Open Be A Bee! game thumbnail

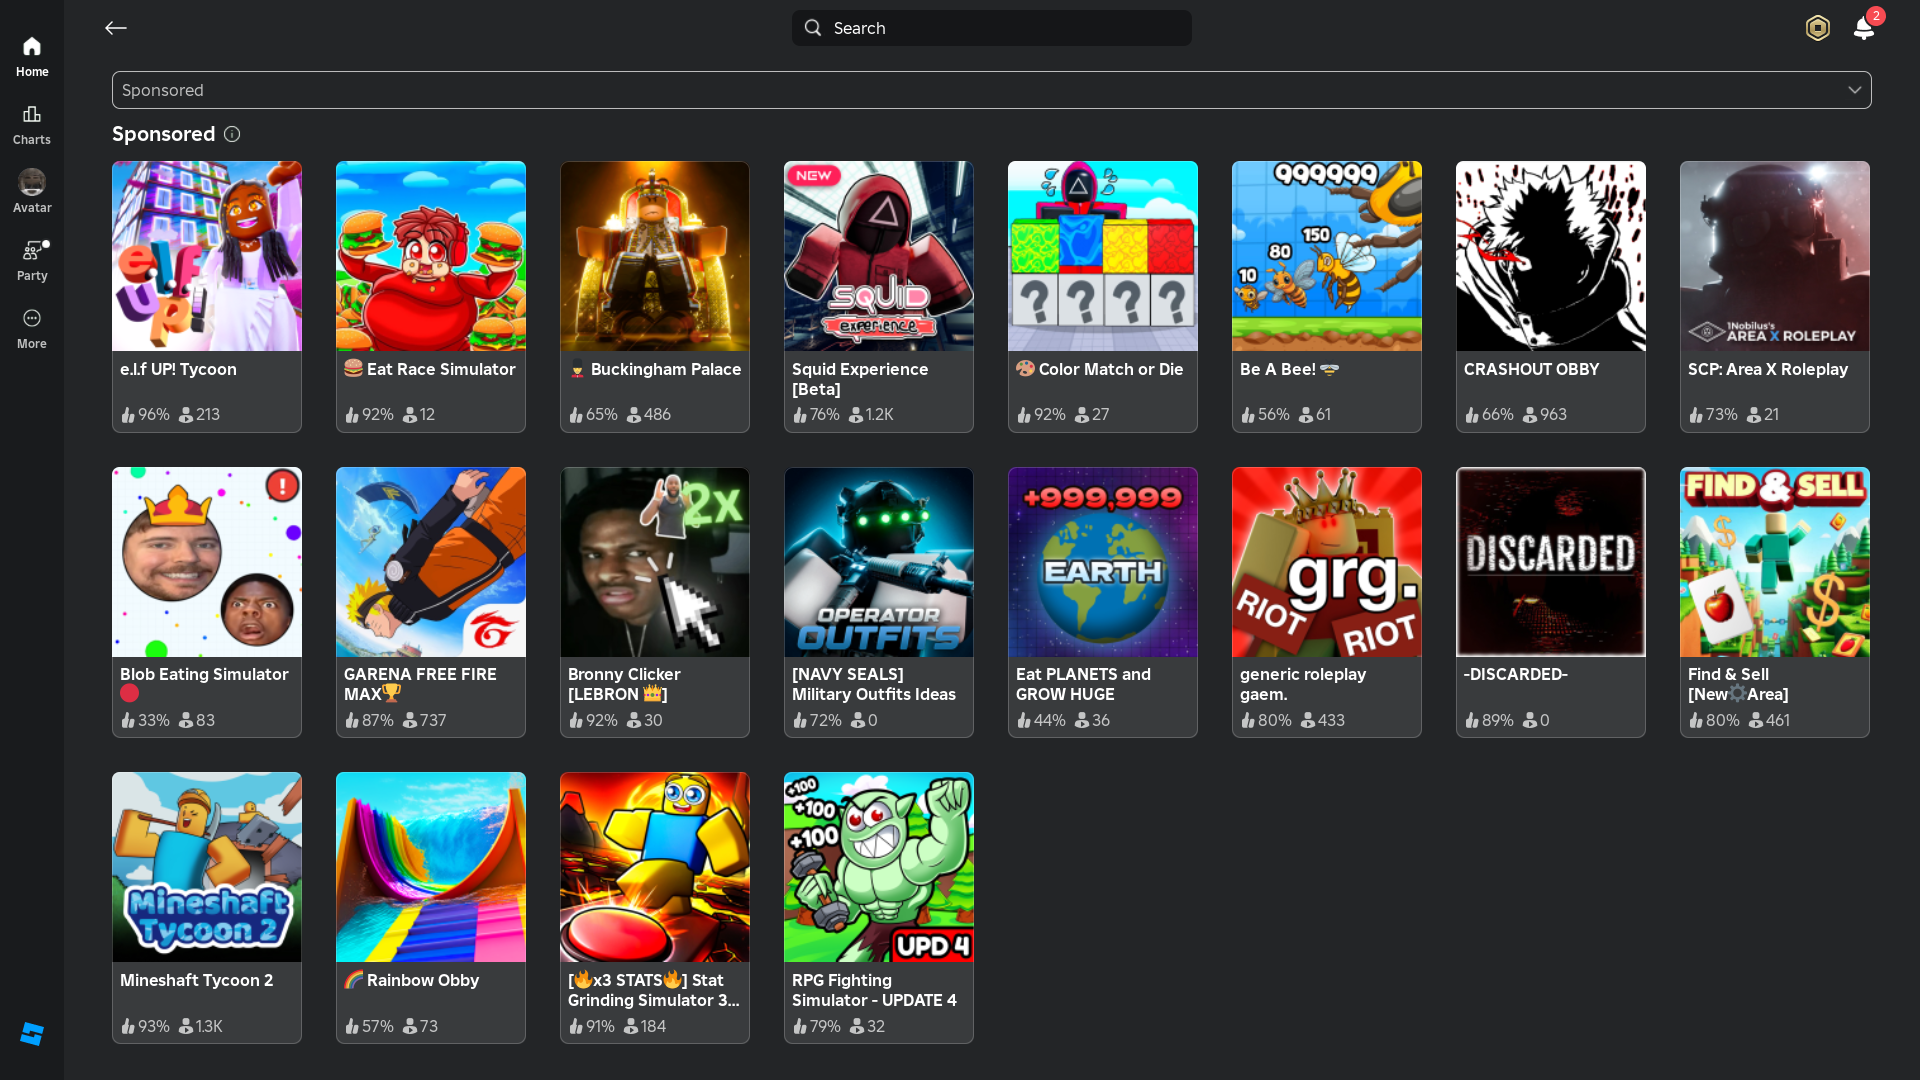tap(1327, 256)
